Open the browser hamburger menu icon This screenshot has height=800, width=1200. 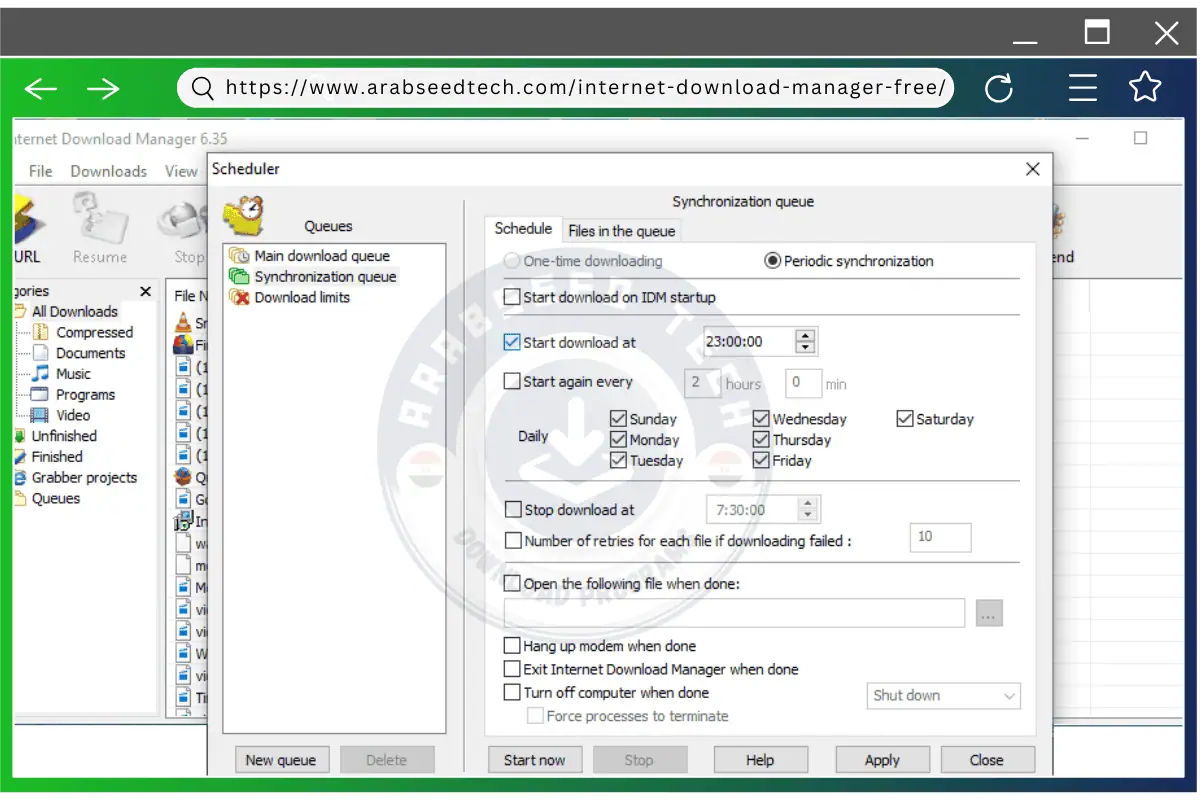coord(1082,89)
